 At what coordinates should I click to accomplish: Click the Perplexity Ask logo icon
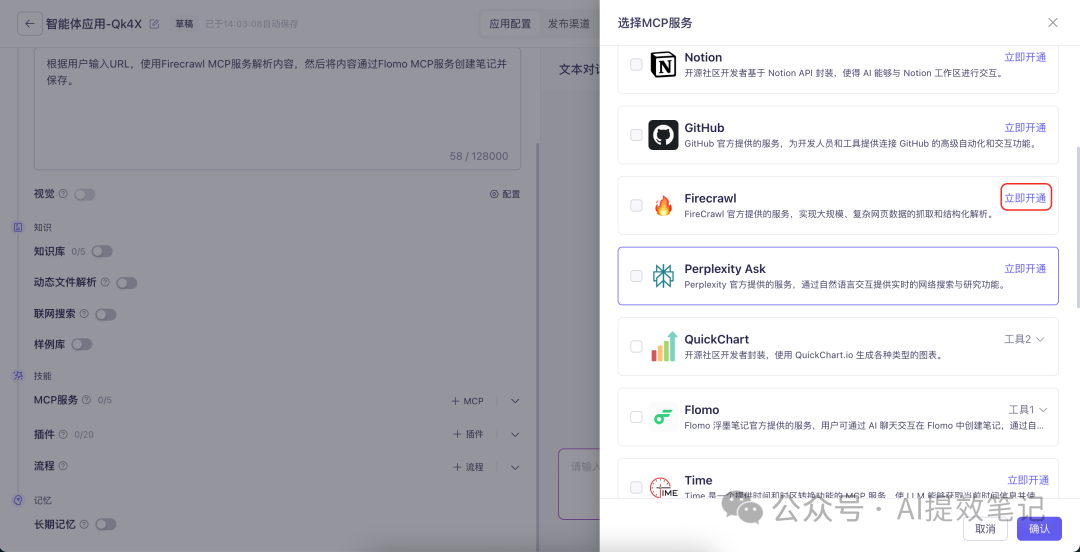pyautogui.click(x=663, y=276)
